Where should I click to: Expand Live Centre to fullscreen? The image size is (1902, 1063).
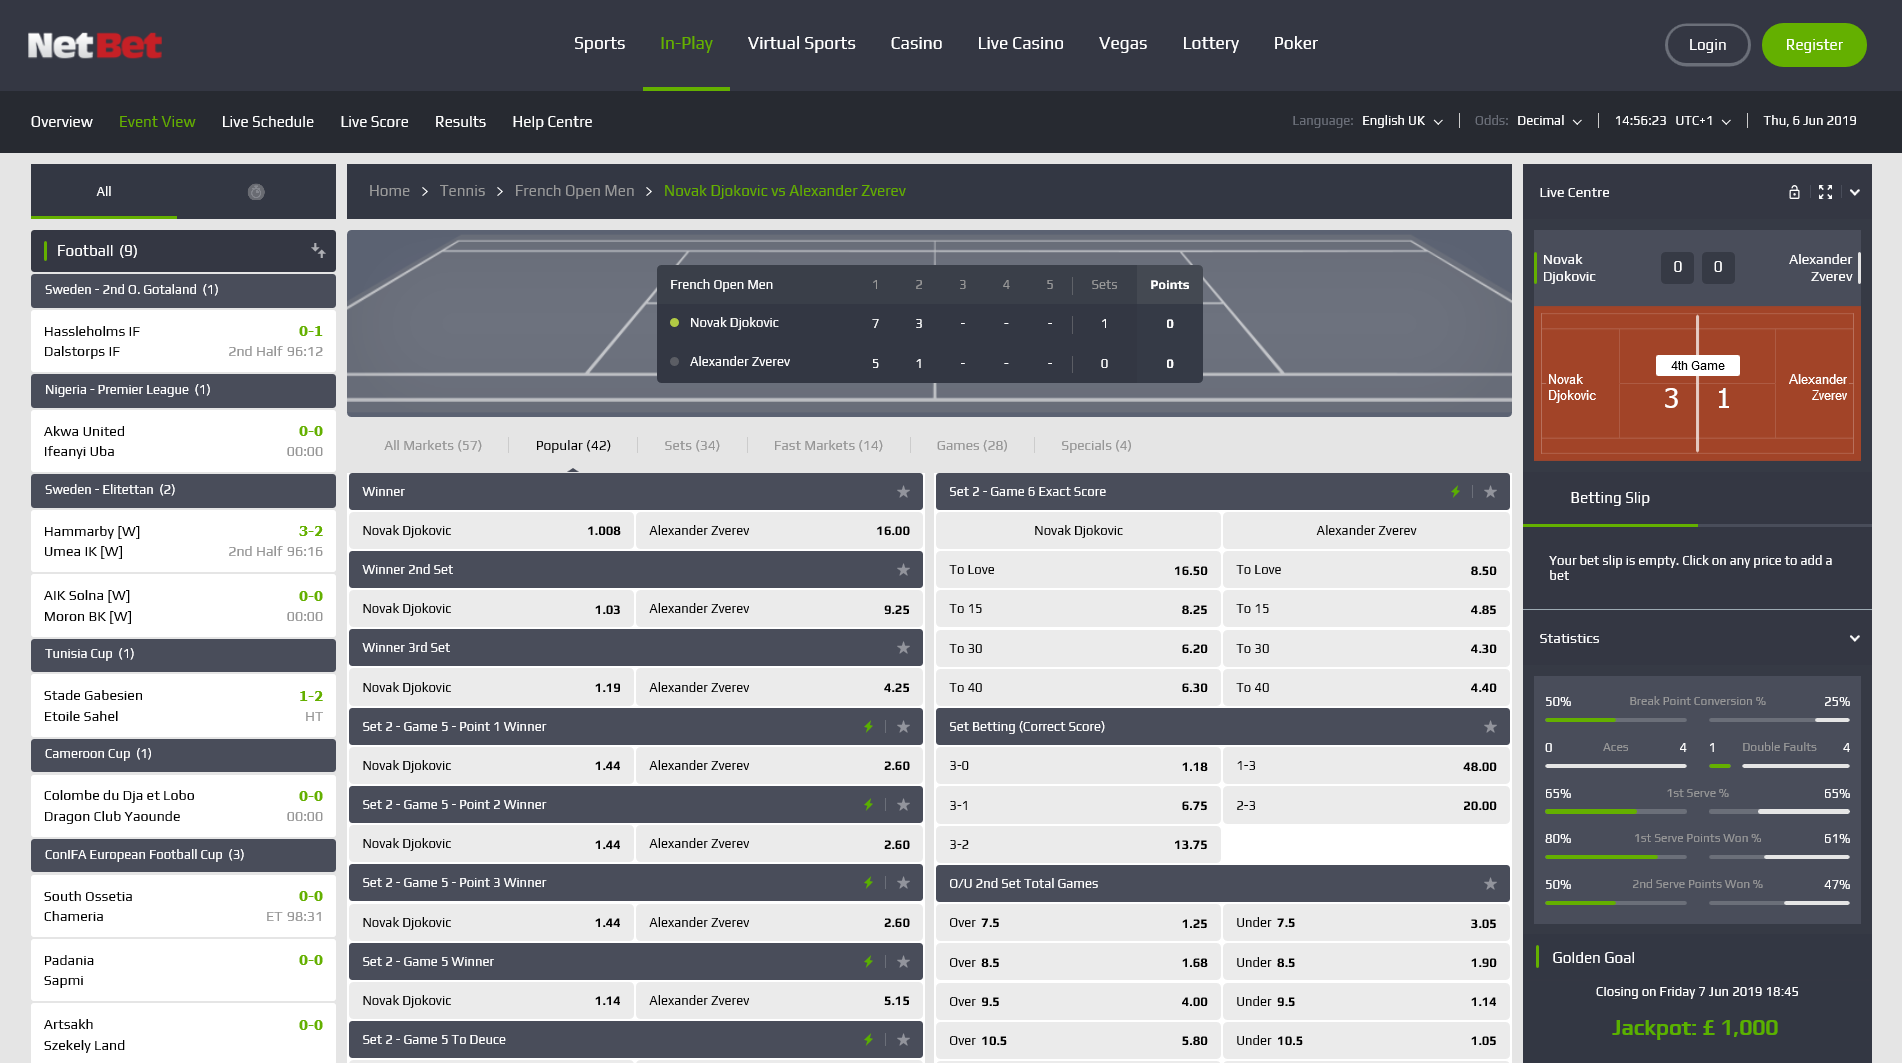[1825, 192]
